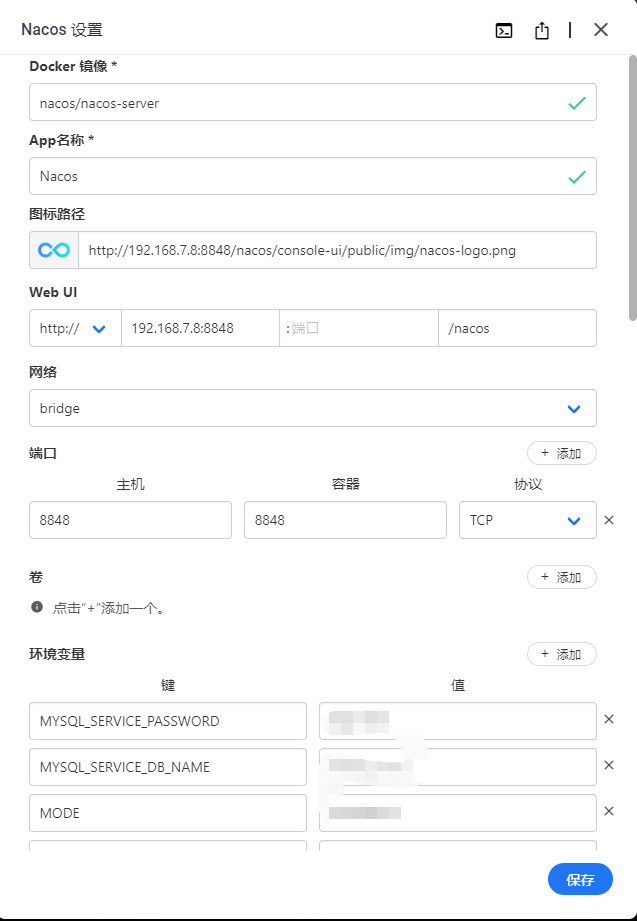Click the value field for MODE

458,813
